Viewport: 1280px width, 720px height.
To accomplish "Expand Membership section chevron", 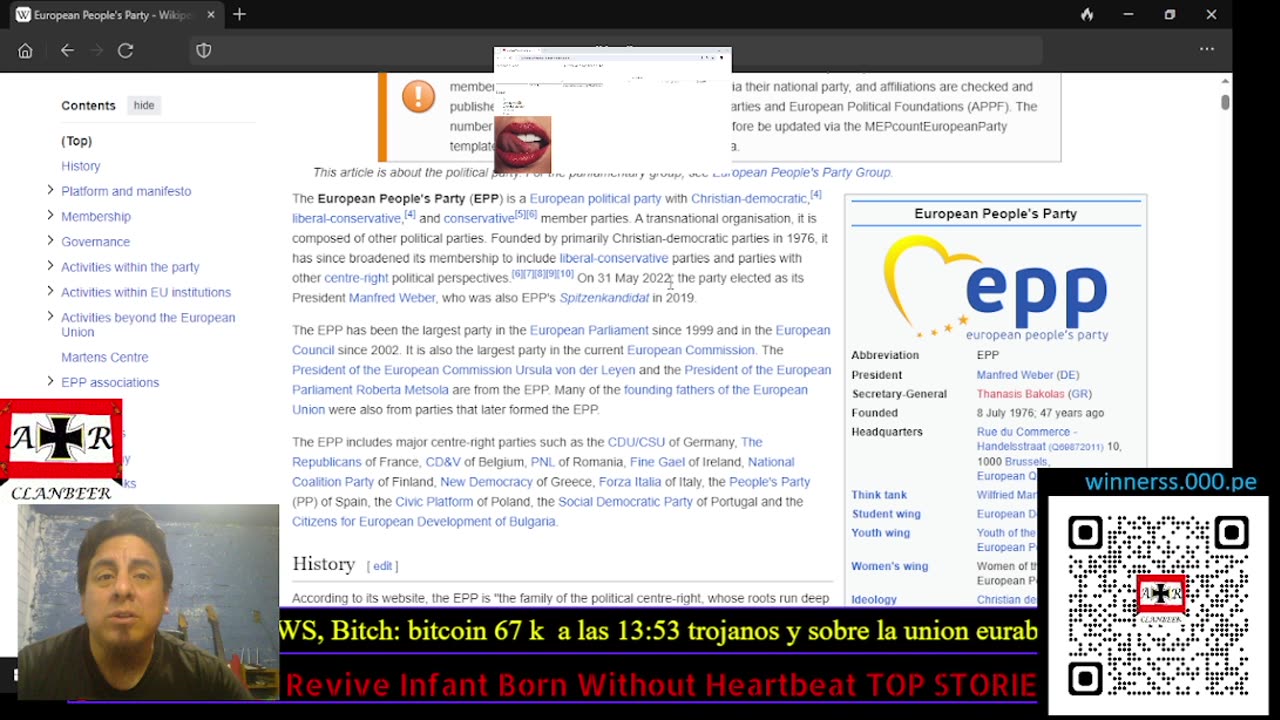I will tap(50, 215).
